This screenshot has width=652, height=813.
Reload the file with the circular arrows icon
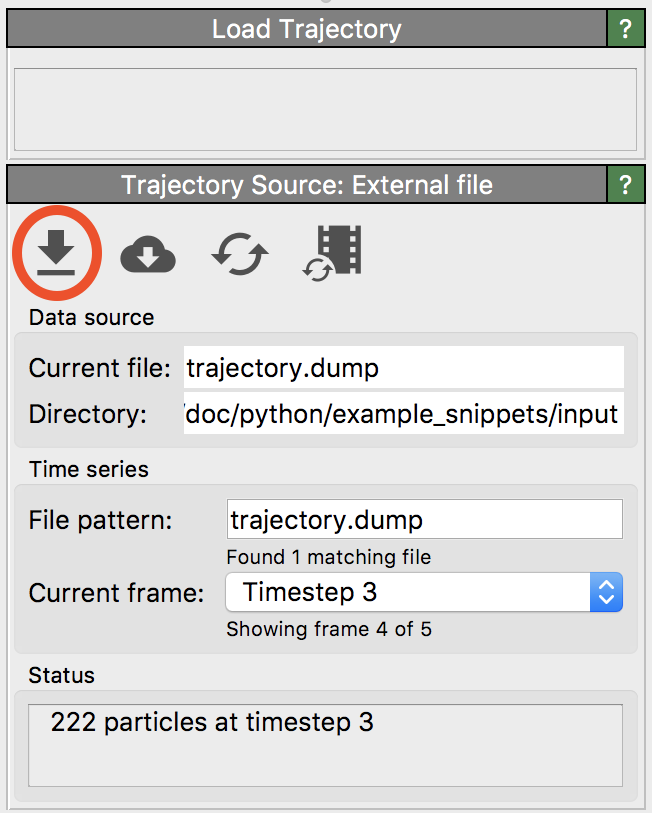[x=240, y=255]
